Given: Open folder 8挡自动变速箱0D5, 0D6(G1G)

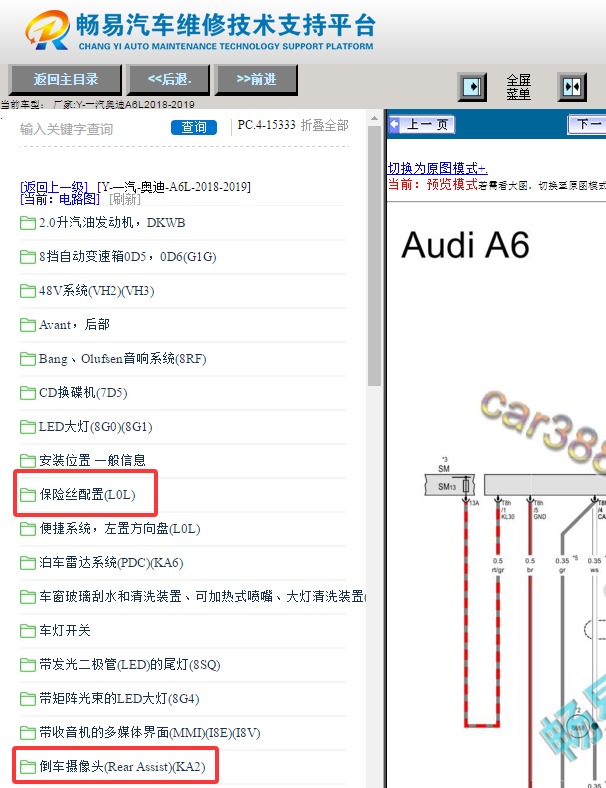Looking at the screenshot, I should [128, 257].
